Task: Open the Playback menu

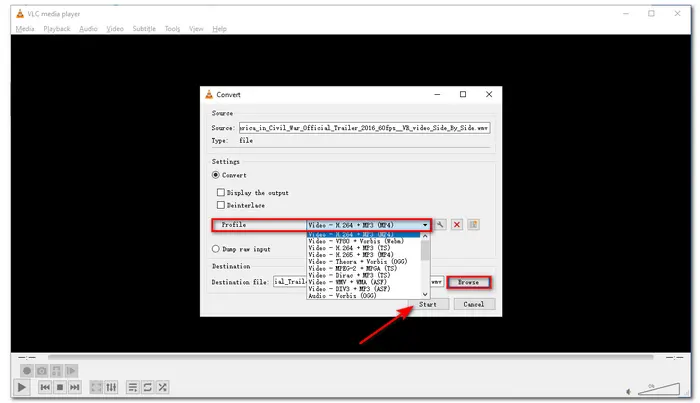Action: 57,29
